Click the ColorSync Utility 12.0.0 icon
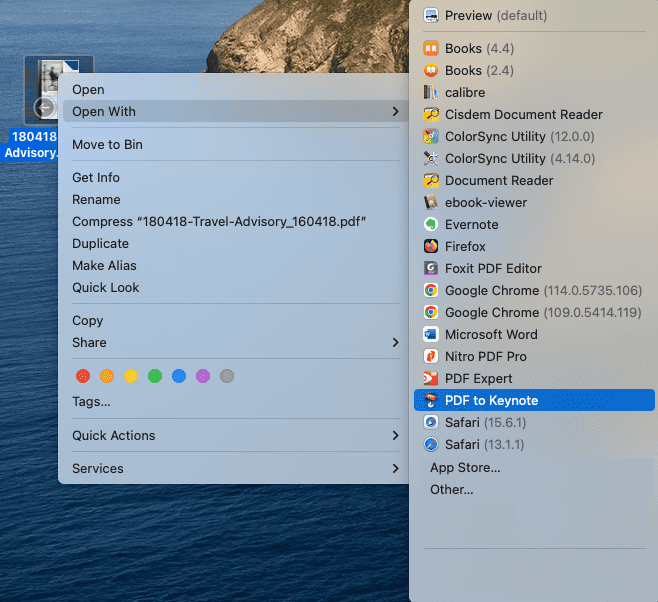658x602 pixels. tap(431, 136)
